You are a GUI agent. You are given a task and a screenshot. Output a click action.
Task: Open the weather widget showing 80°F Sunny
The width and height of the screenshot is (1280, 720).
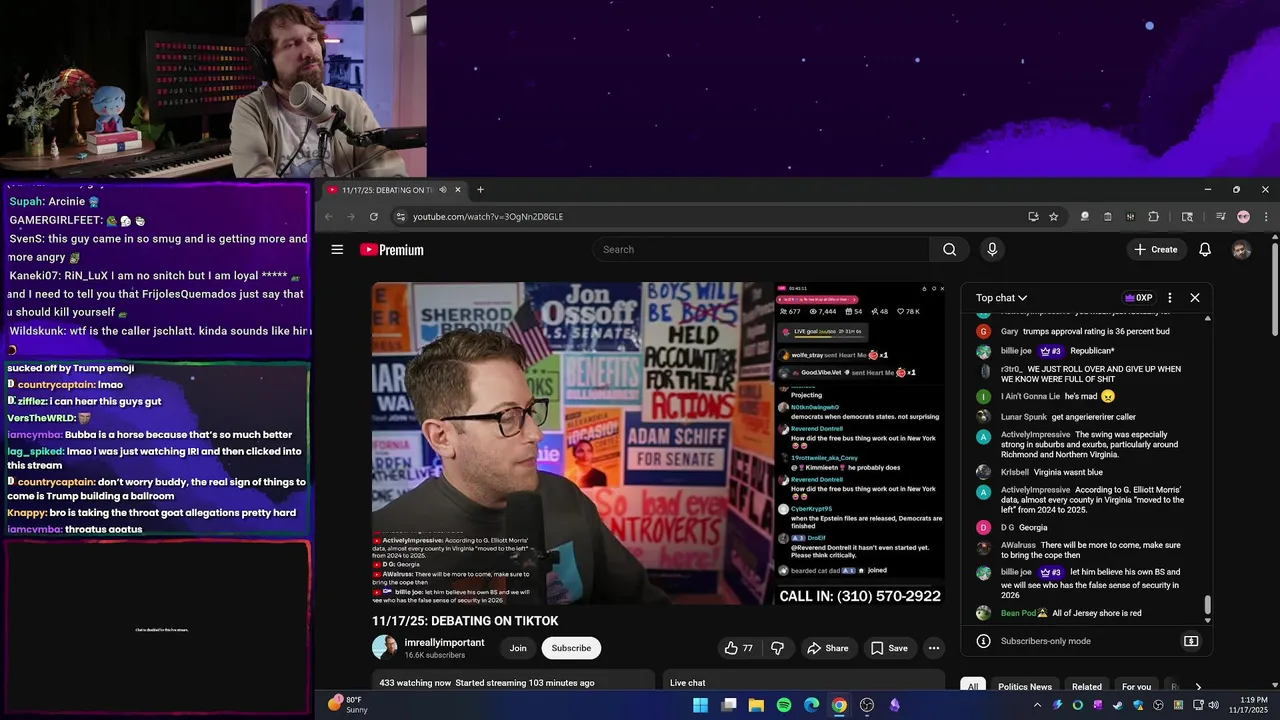point(347,705)
